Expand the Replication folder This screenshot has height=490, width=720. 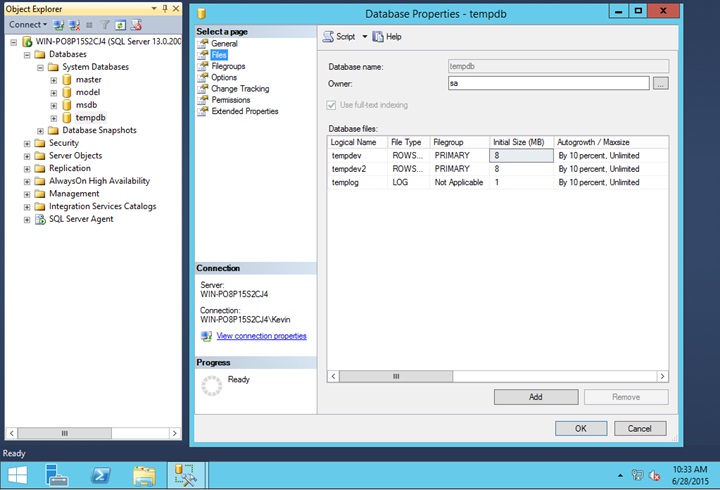[x=27, y=169]
